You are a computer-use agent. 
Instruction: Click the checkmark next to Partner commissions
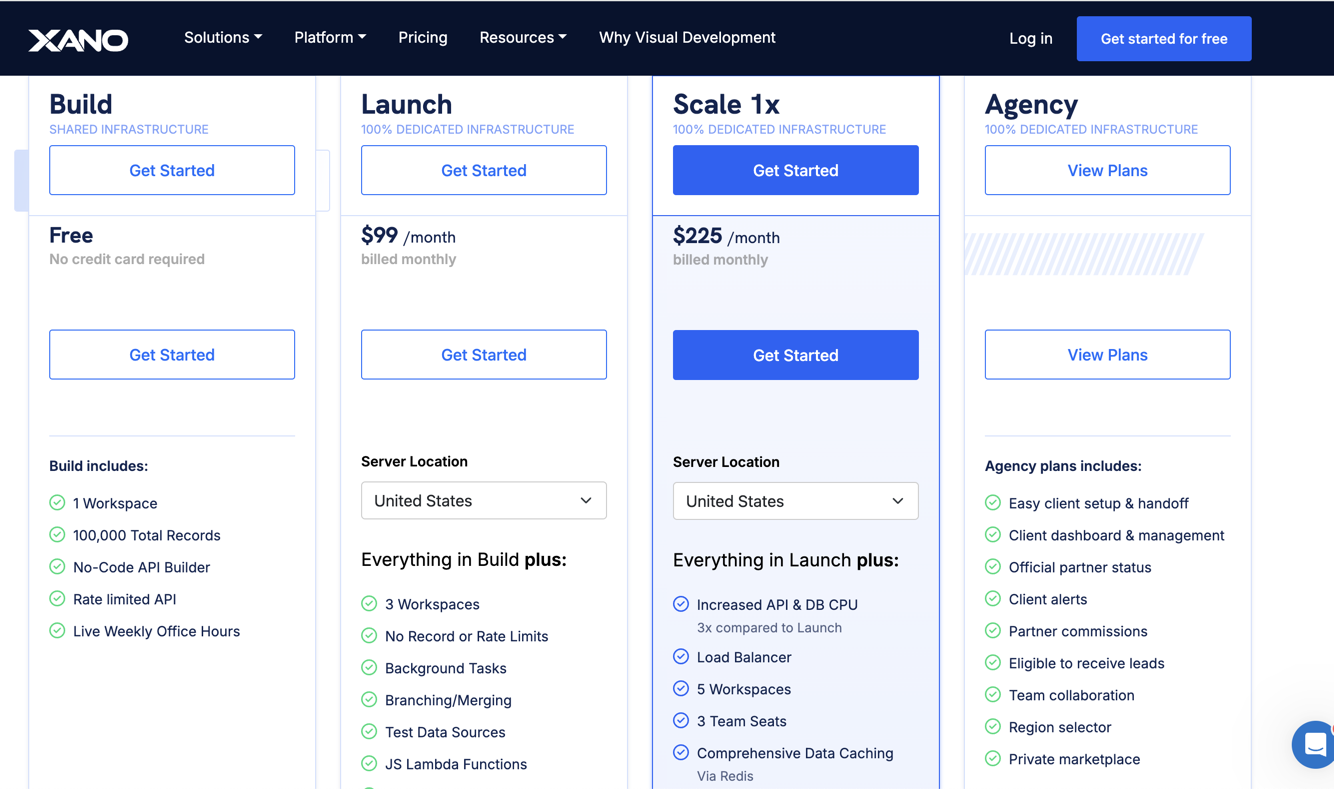click(993, 631)
